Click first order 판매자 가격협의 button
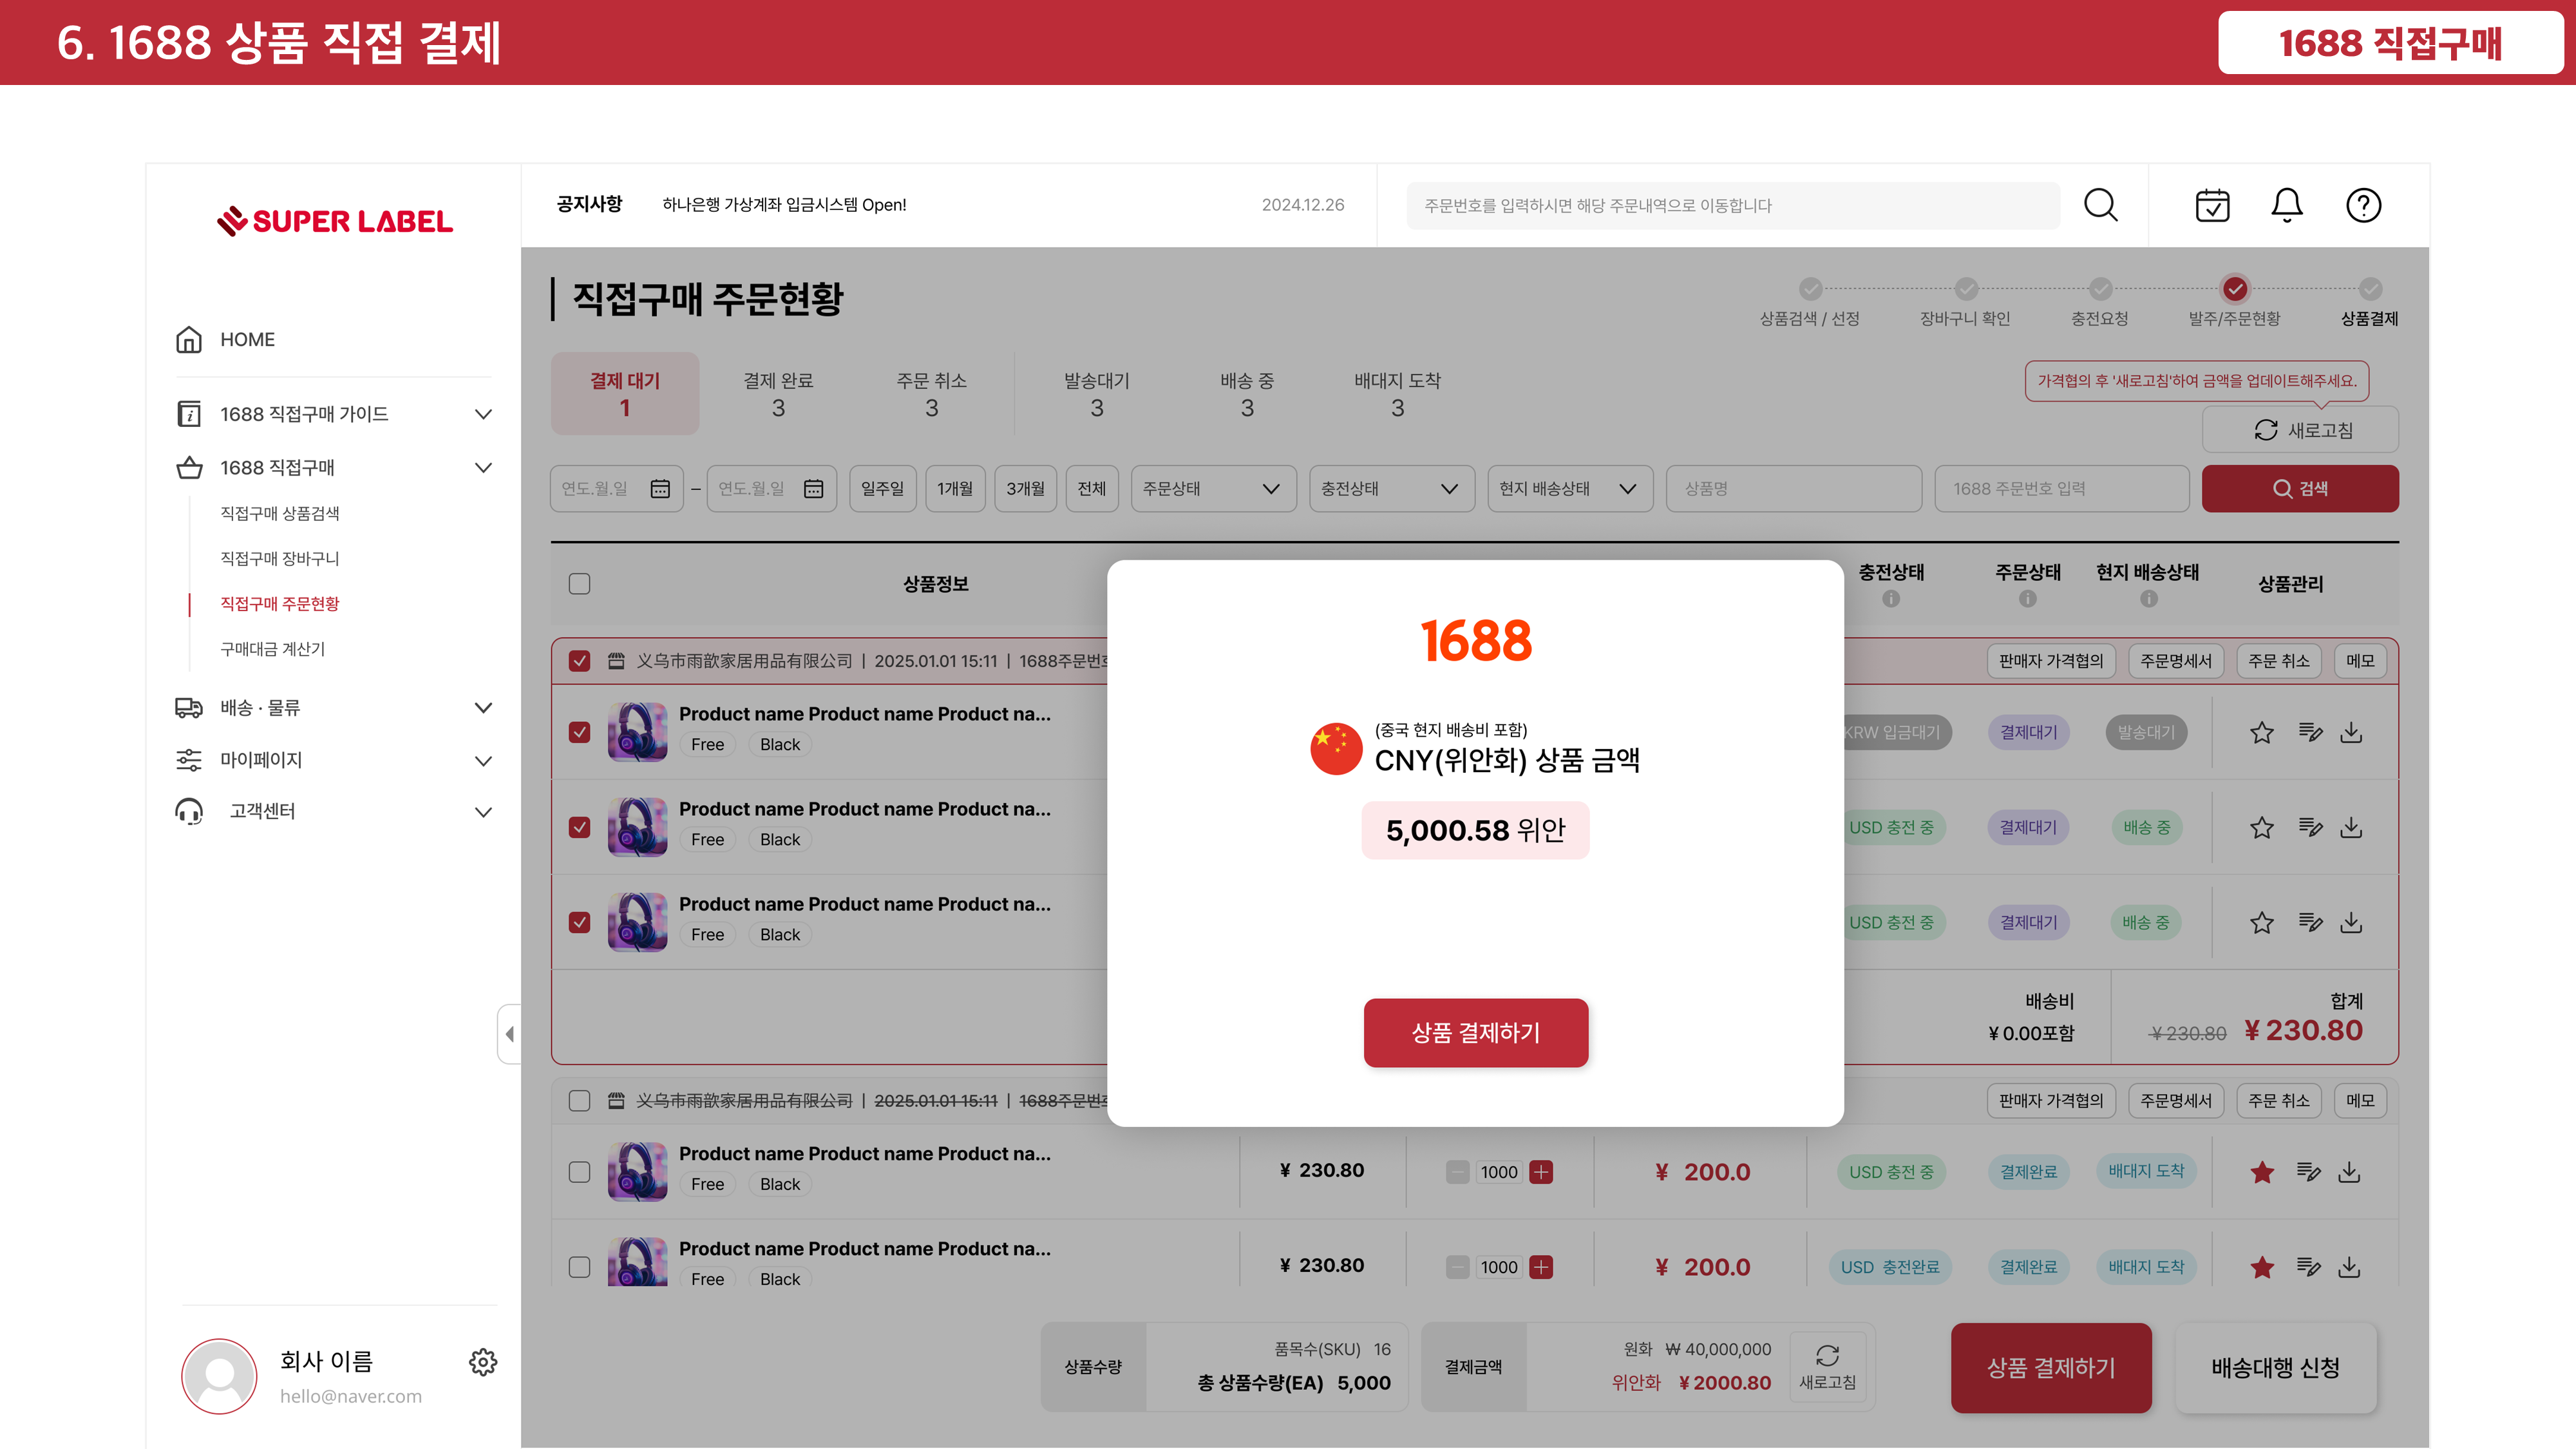Image resolution: width=2576 pixels, height=1449 pixels. [2051, 661]
